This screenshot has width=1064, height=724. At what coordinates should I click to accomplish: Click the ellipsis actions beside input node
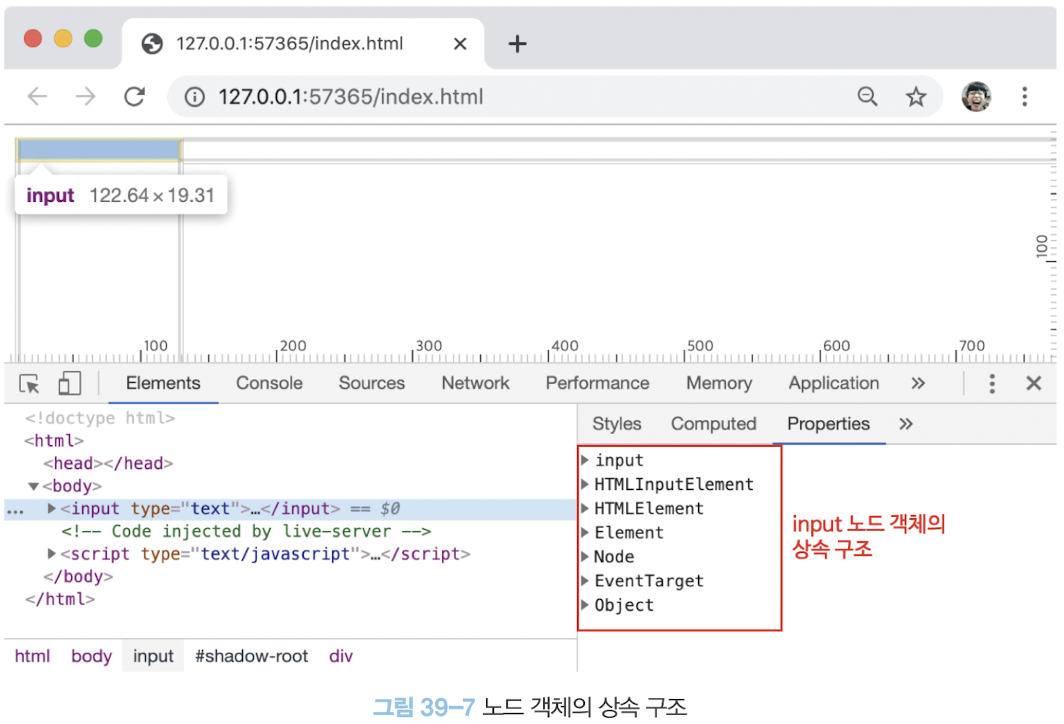(x=15, y=511)
